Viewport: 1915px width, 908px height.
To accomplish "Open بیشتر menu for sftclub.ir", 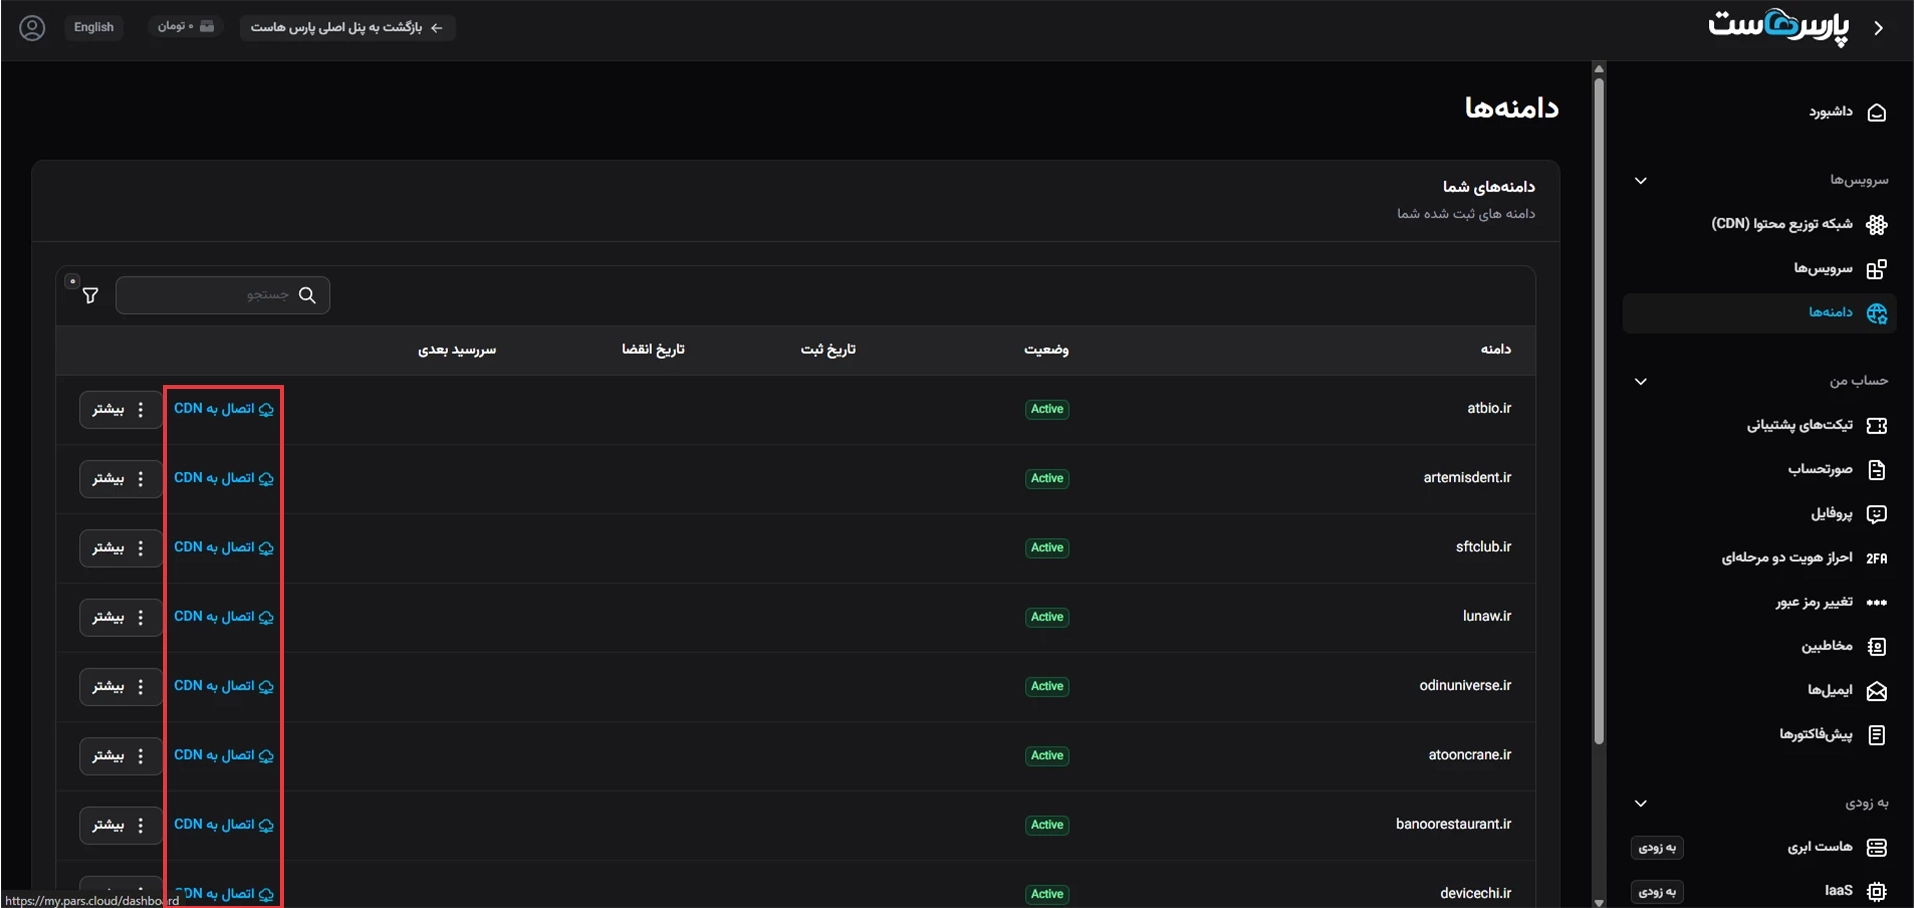I will [121, 548].
